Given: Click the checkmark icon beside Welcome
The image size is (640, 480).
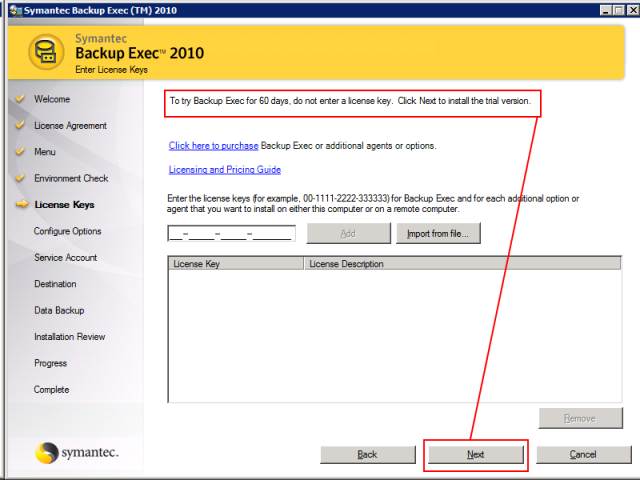Looking at the screenshot, I should click(x=20, y=99).
